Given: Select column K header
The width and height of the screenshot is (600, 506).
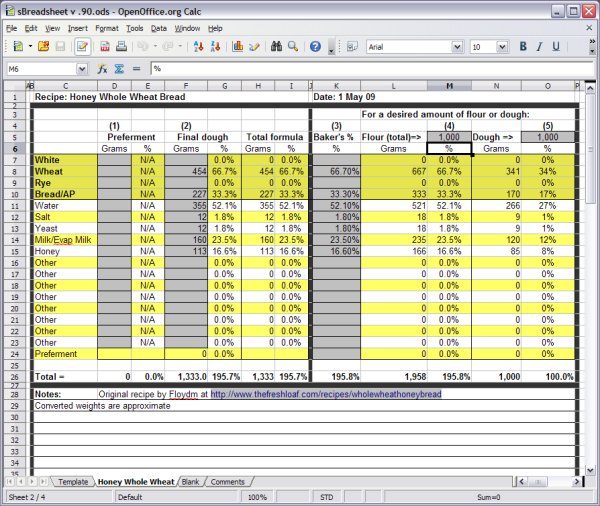Looking at the screenshot, I should [x=336, y=86].
